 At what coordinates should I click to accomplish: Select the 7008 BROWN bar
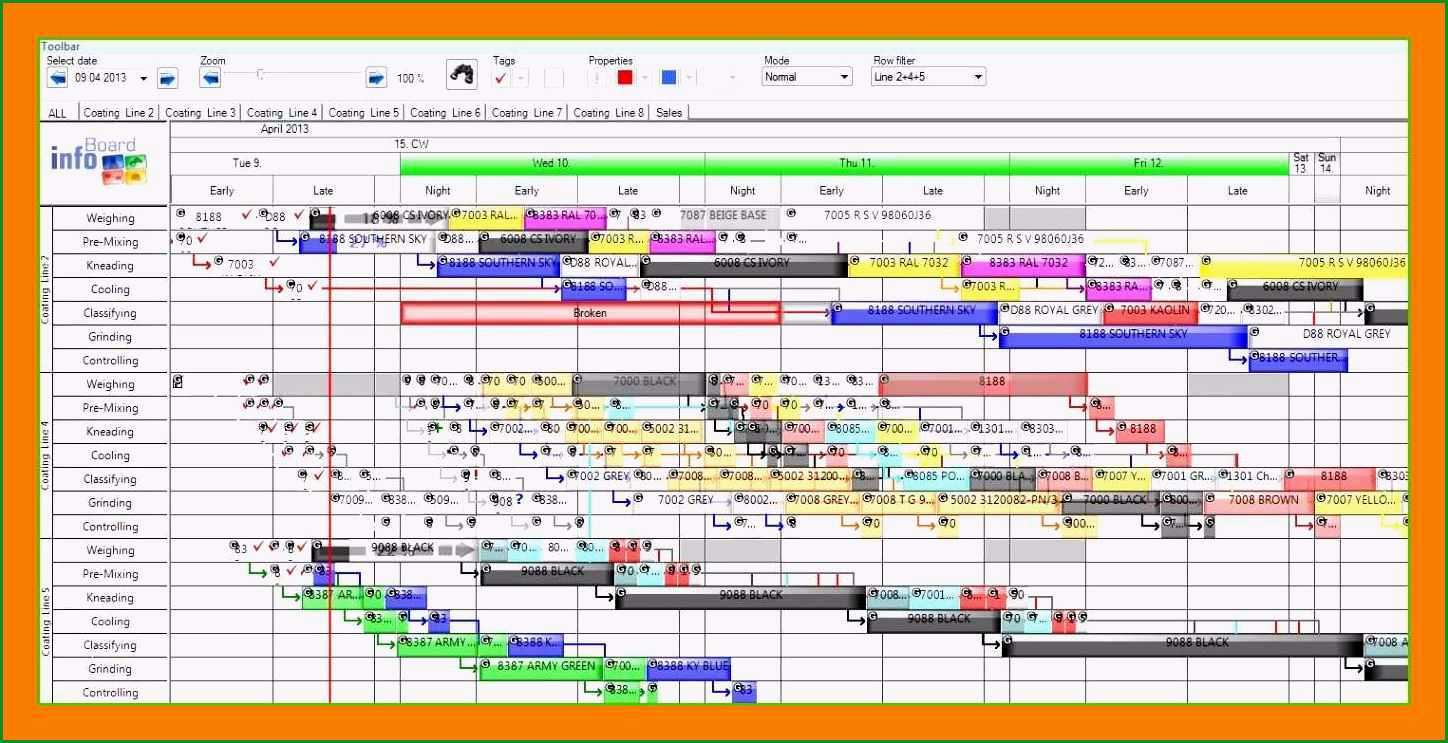pyautogui.click(x=1259, y=501)
